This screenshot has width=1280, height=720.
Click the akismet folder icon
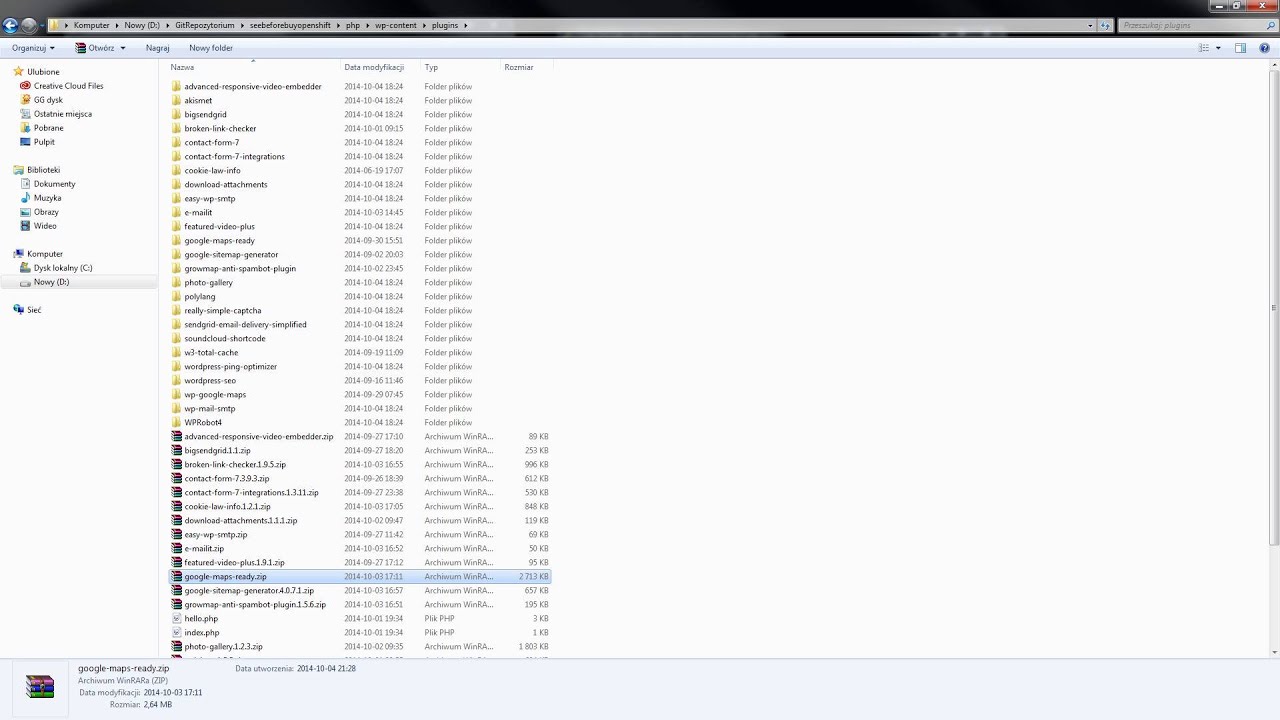pyautogui.click(x=177, y=100)
